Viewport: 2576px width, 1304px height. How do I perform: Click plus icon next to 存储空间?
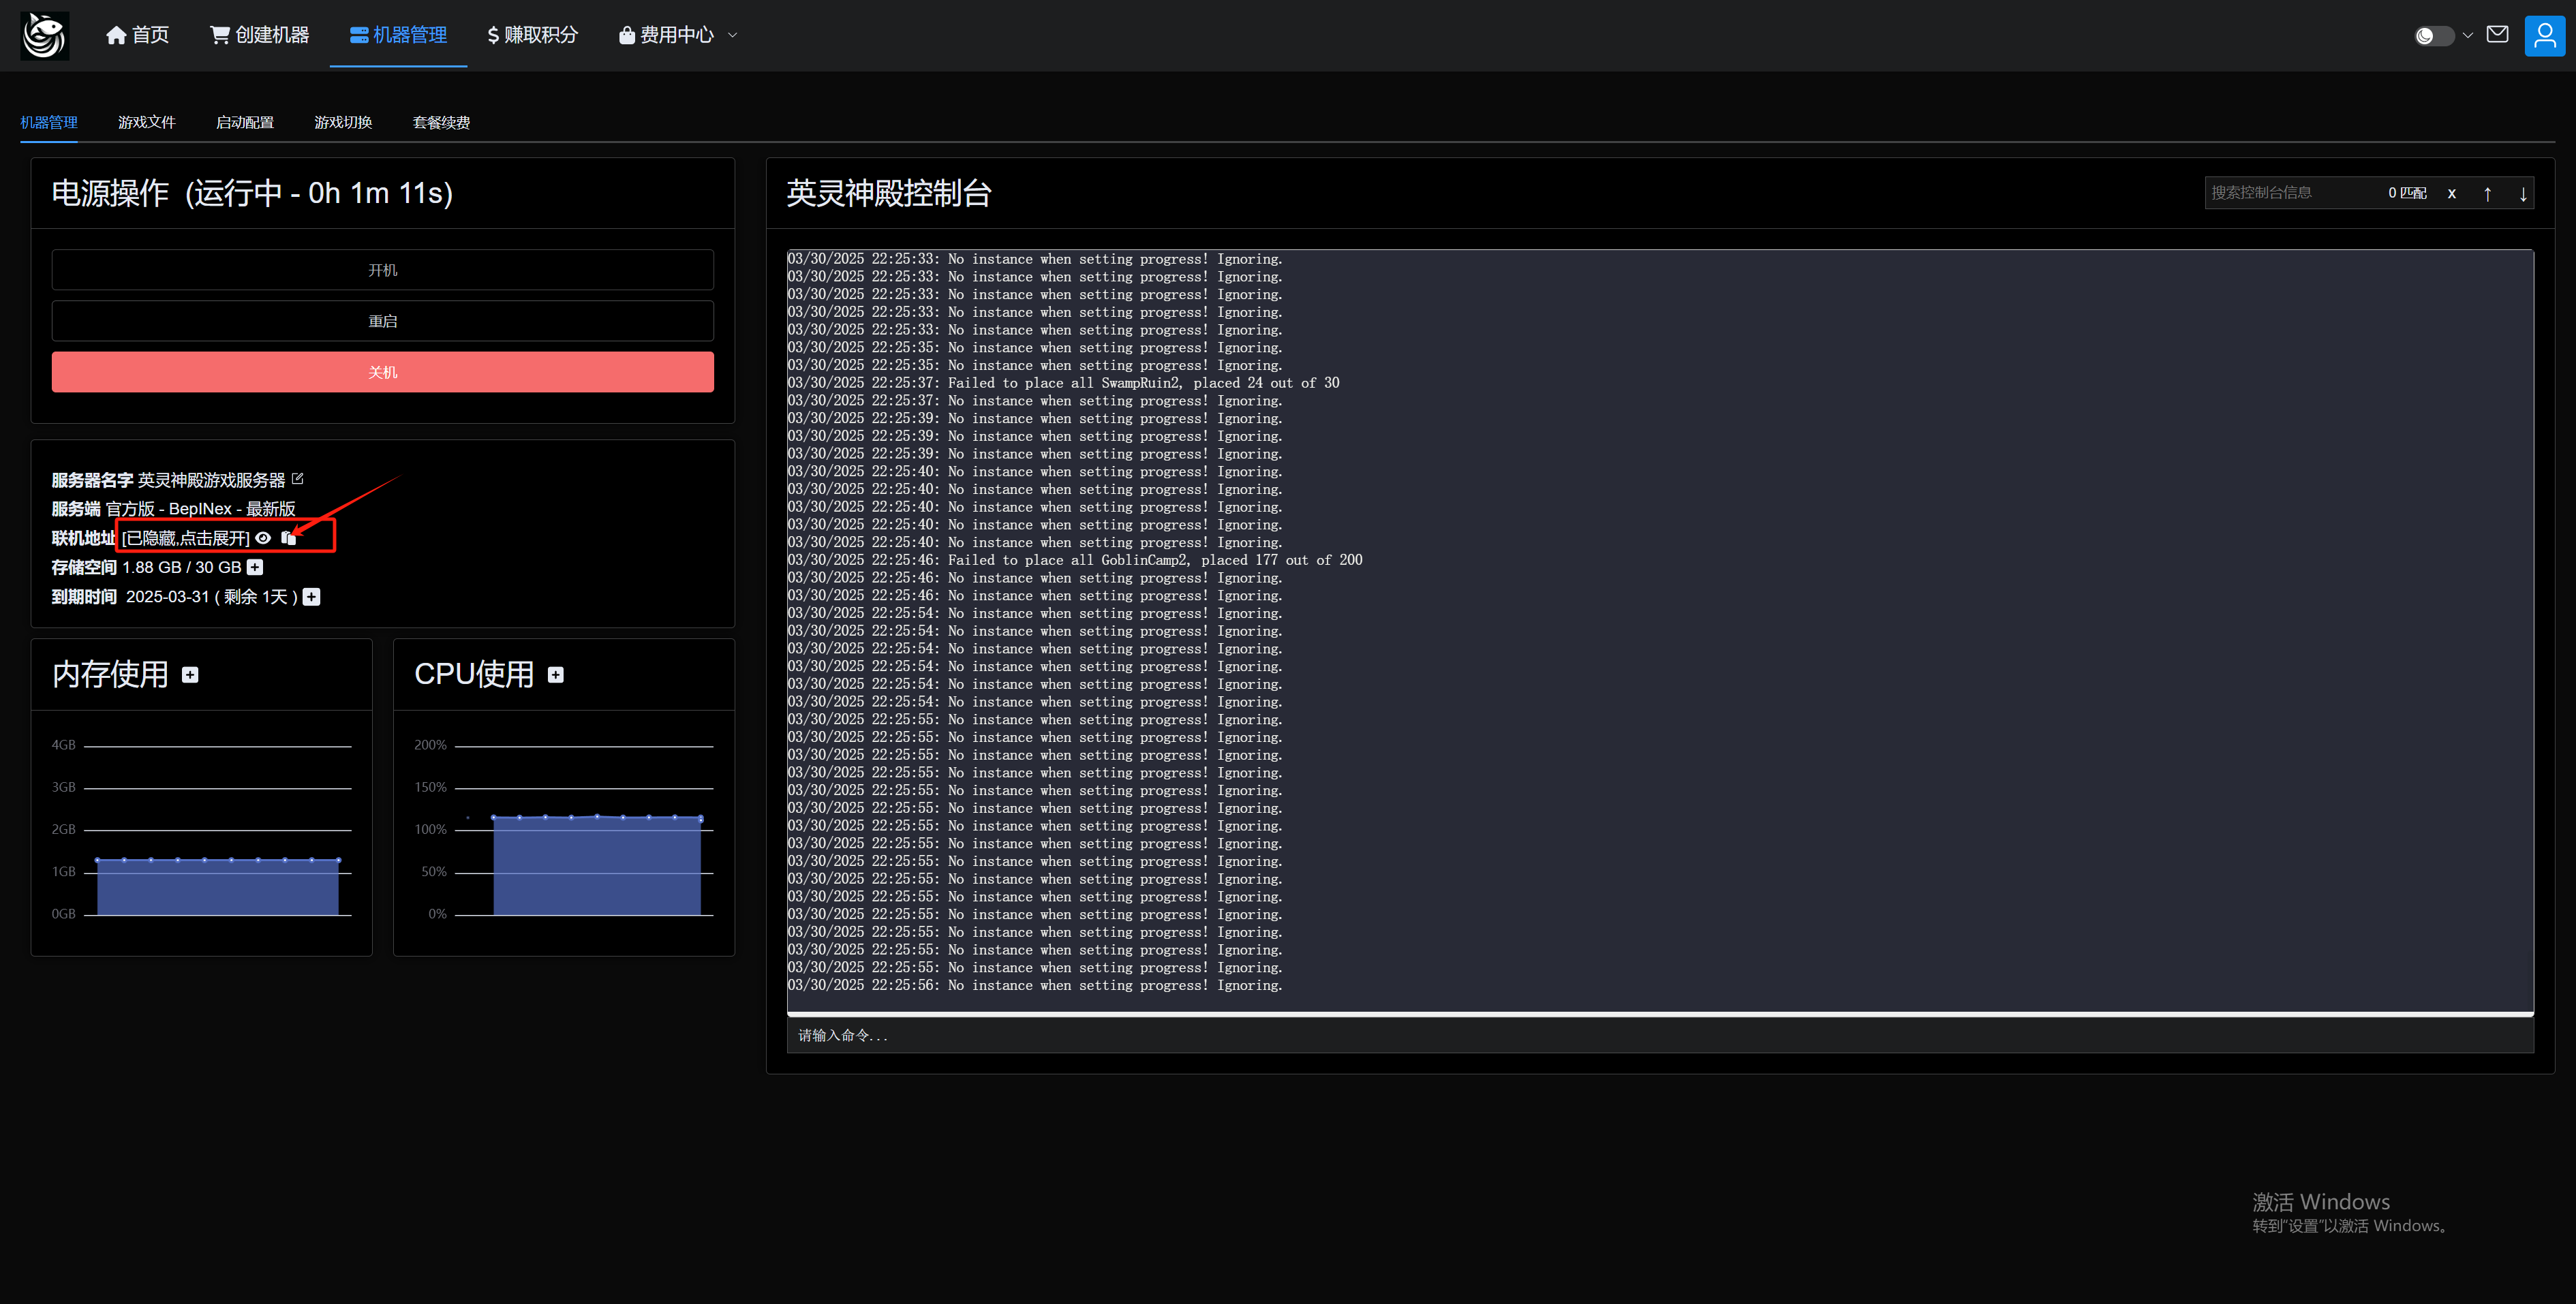(x=255, y=567)
